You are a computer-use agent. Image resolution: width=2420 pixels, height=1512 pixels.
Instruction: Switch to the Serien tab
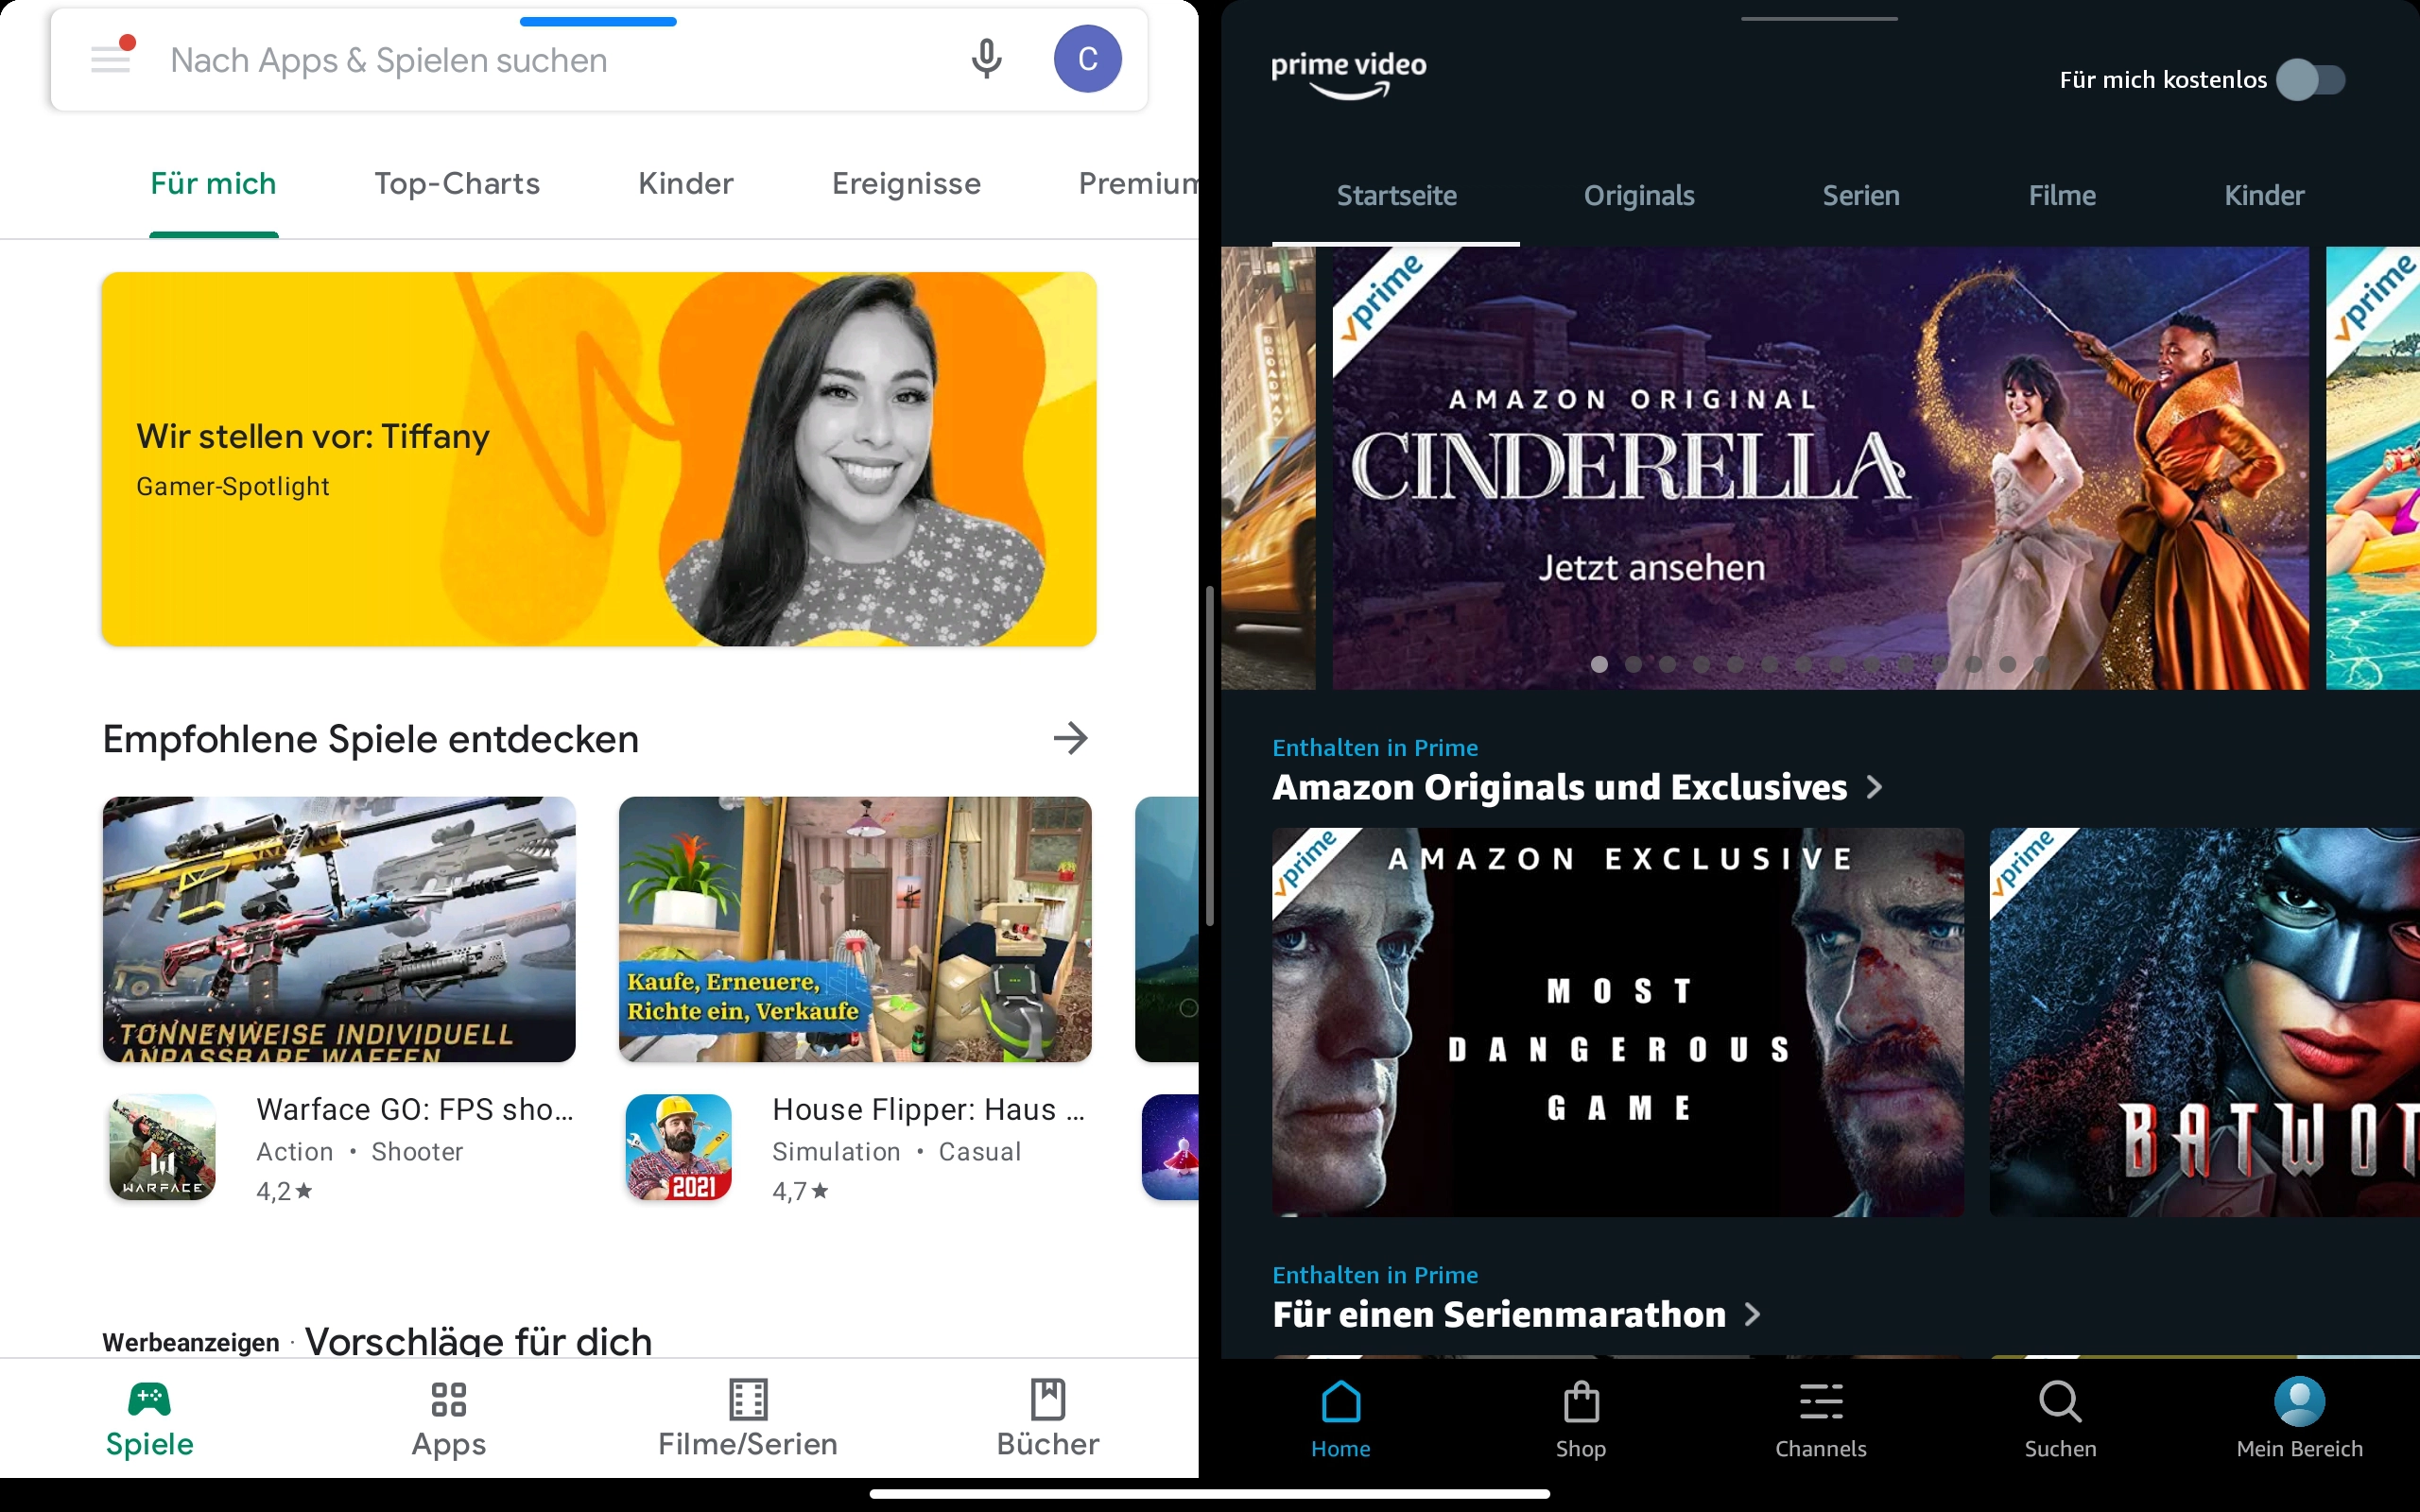tap(1861, 195)
